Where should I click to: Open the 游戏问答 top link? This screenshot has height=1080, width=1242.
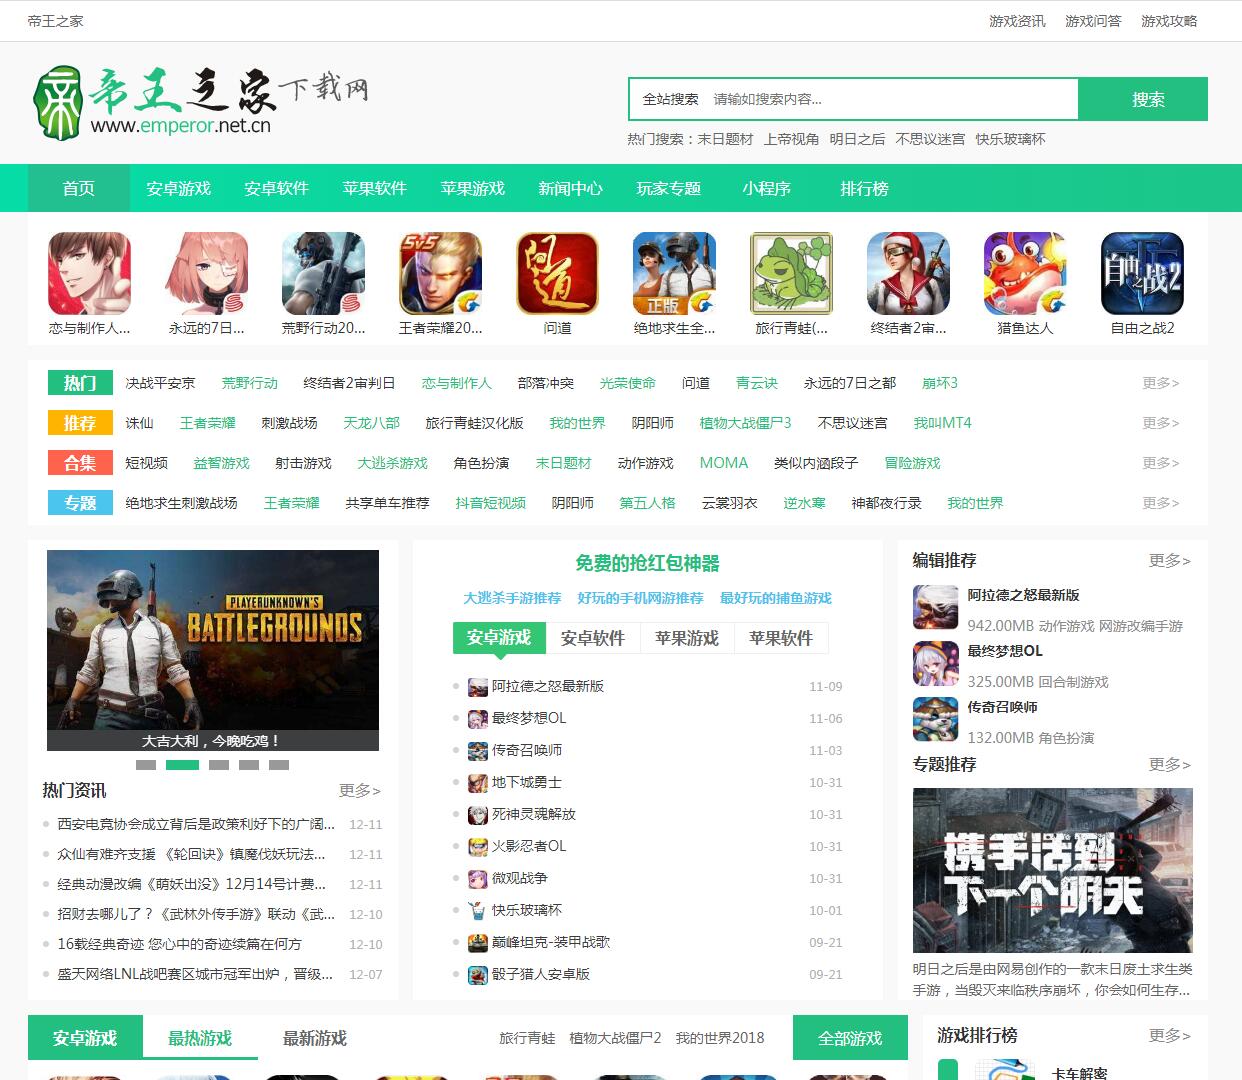point(1093,21)
